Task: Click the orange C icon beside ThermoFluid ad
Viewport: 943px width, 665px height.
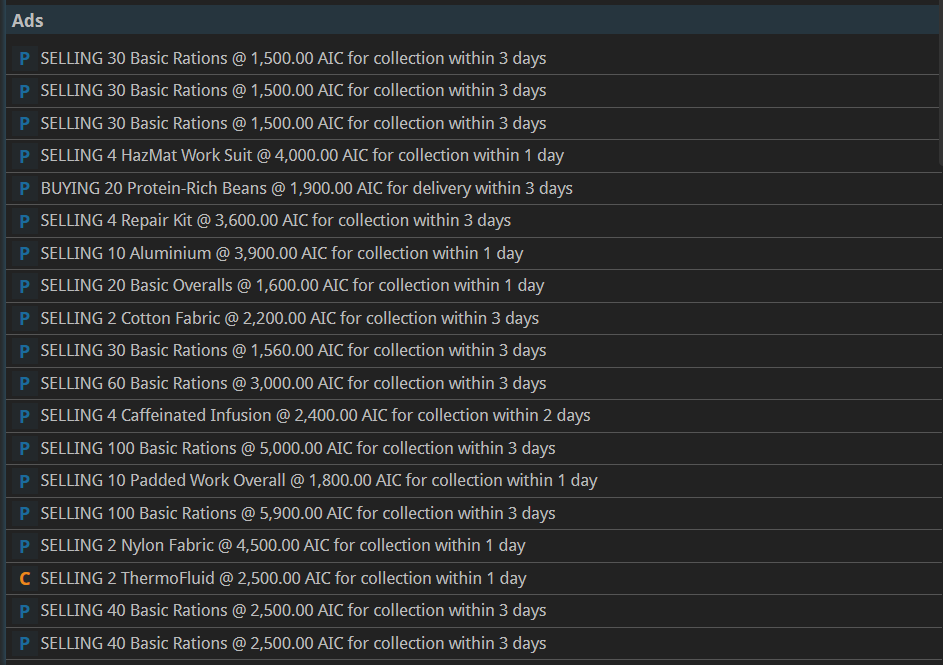Action: pos(25,579)
